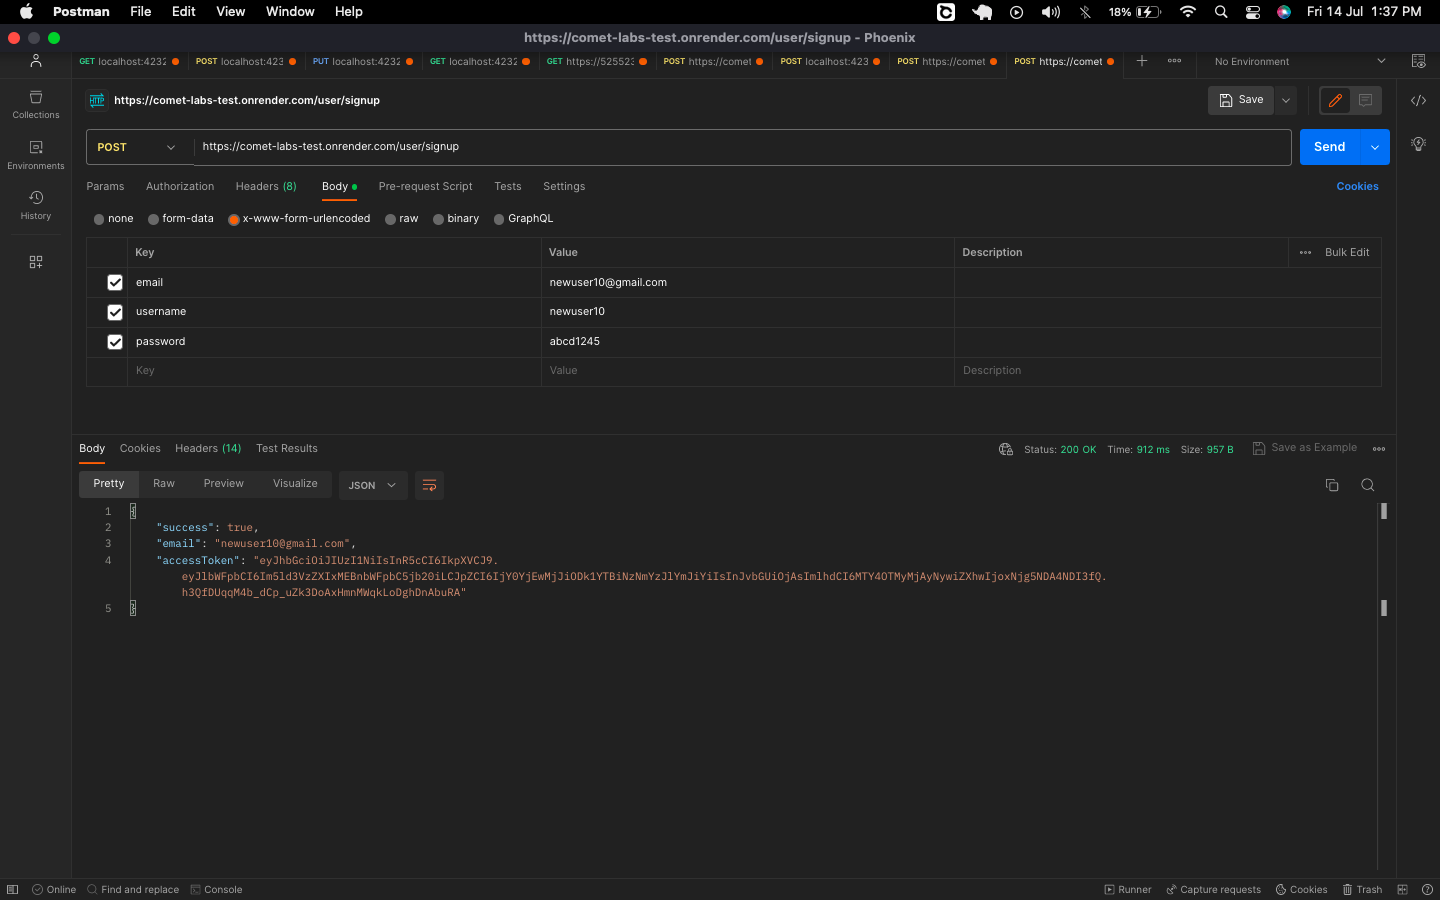Open the comments icon beside pencil

point(1365,100)
